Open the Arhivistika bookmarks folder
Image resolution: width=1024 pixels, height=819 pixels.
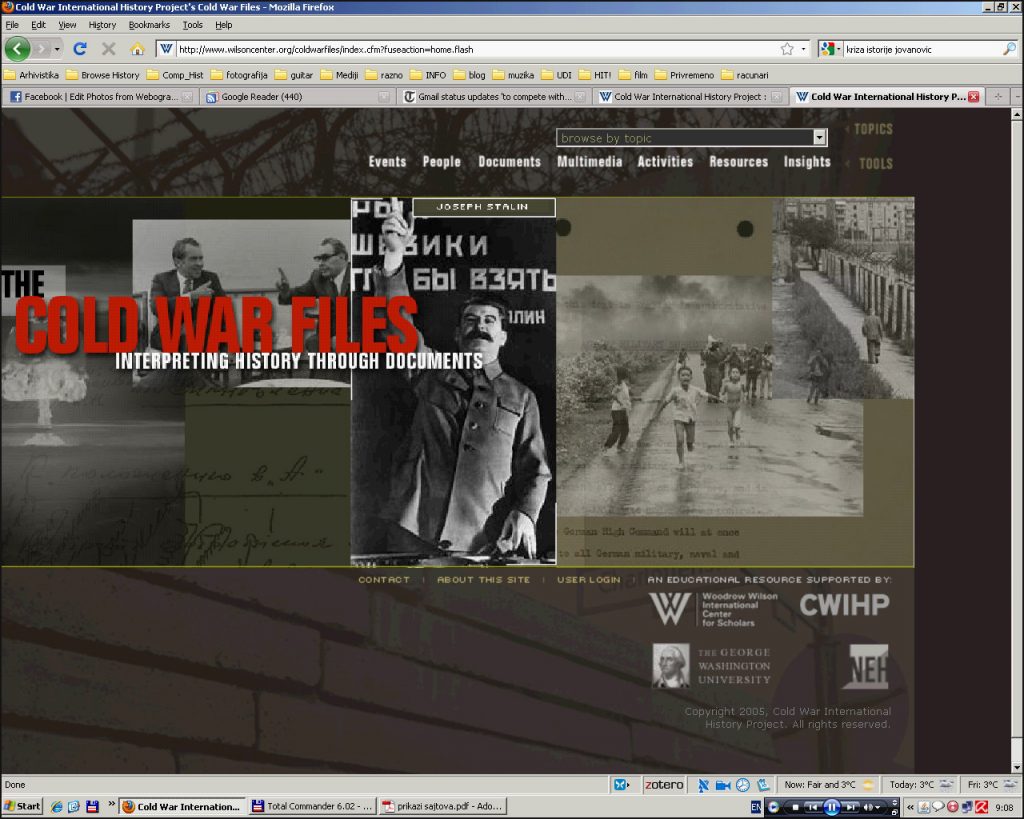32,75
